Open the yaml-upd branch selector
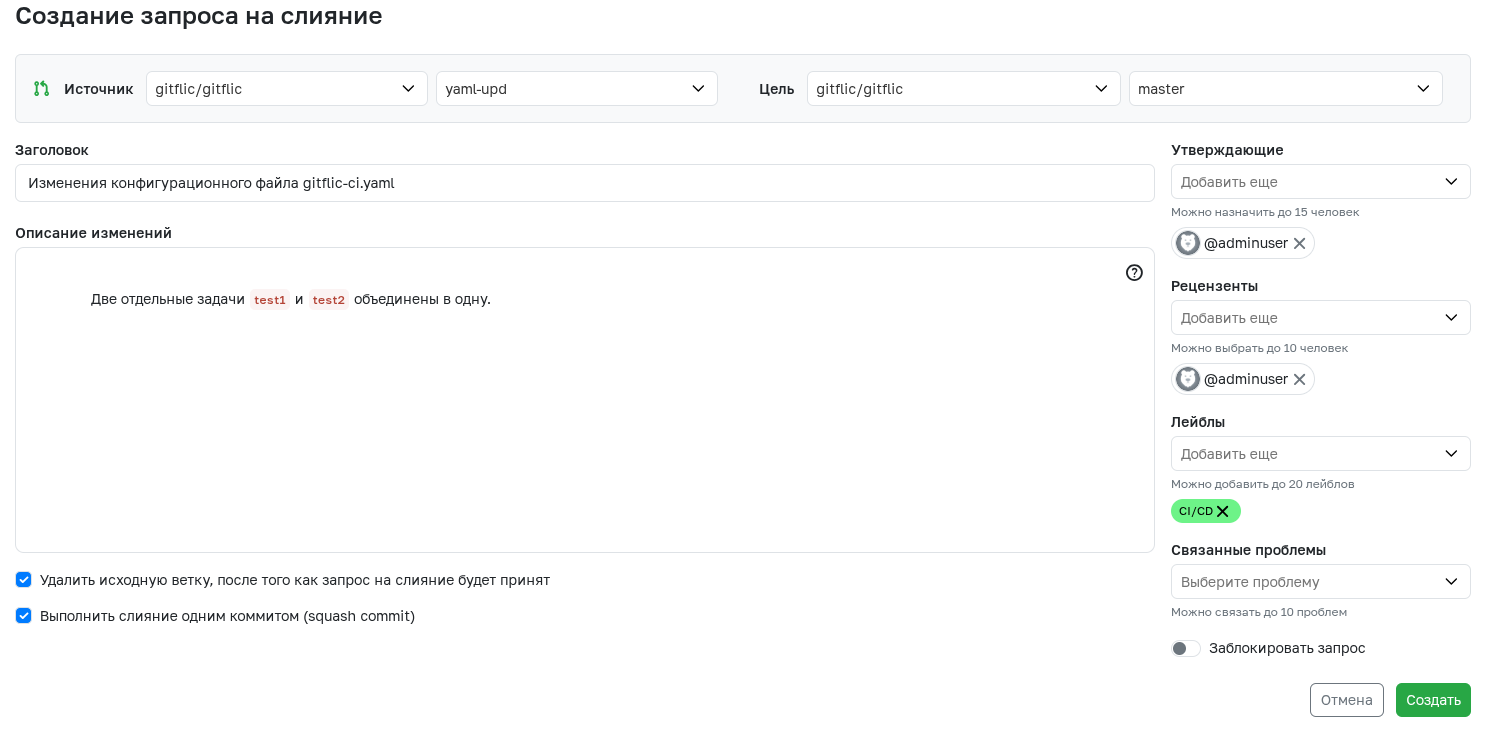Screen dimensions: 1489x729 (576, 88)
